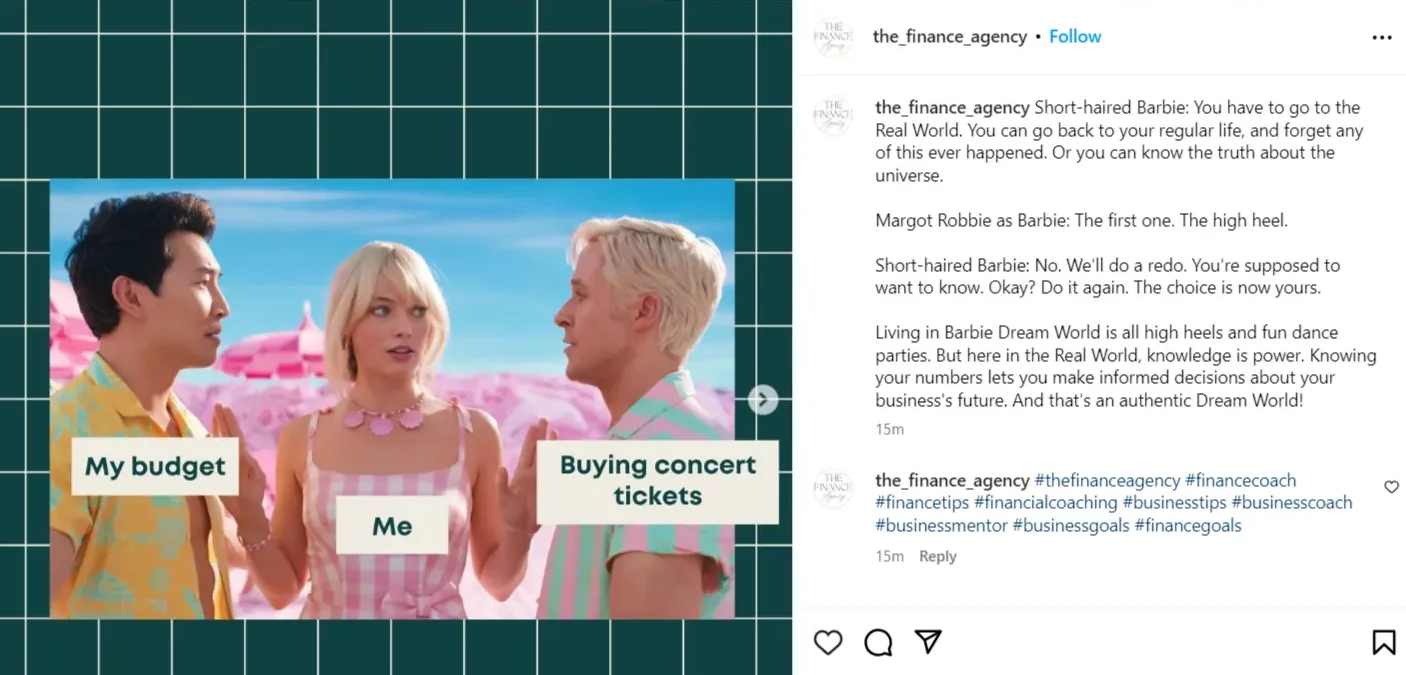This screenshot has width=1406, height=675.
Task: Save post with the bookmark icon
Action: point(1384,642)
